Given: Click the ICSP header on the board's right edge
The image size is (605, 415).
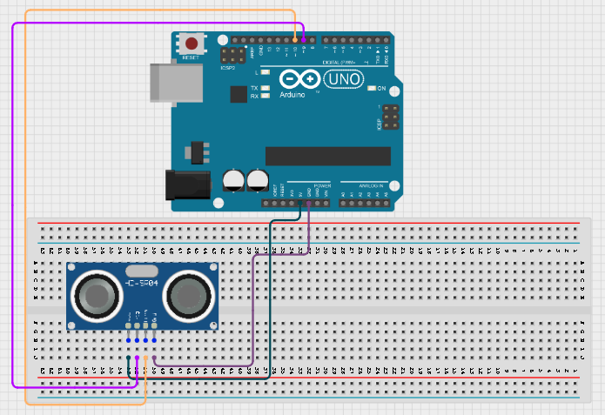Looking at the screenshot, I should pos(390,117).
